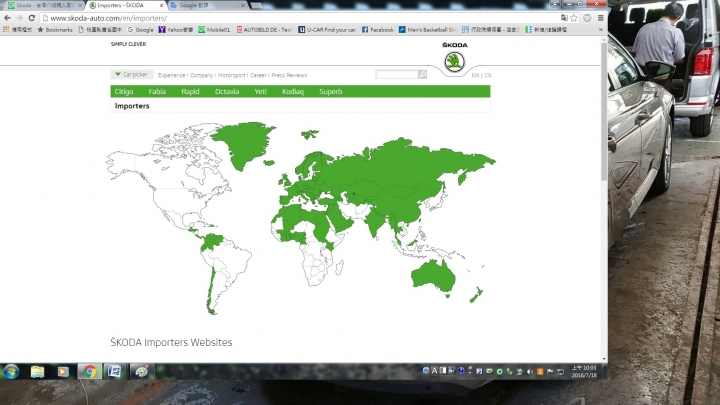This screenshot has width=720, height=405.
Task: Click the ŠKODA winged-arrow logo
Action: coord(454,62)
